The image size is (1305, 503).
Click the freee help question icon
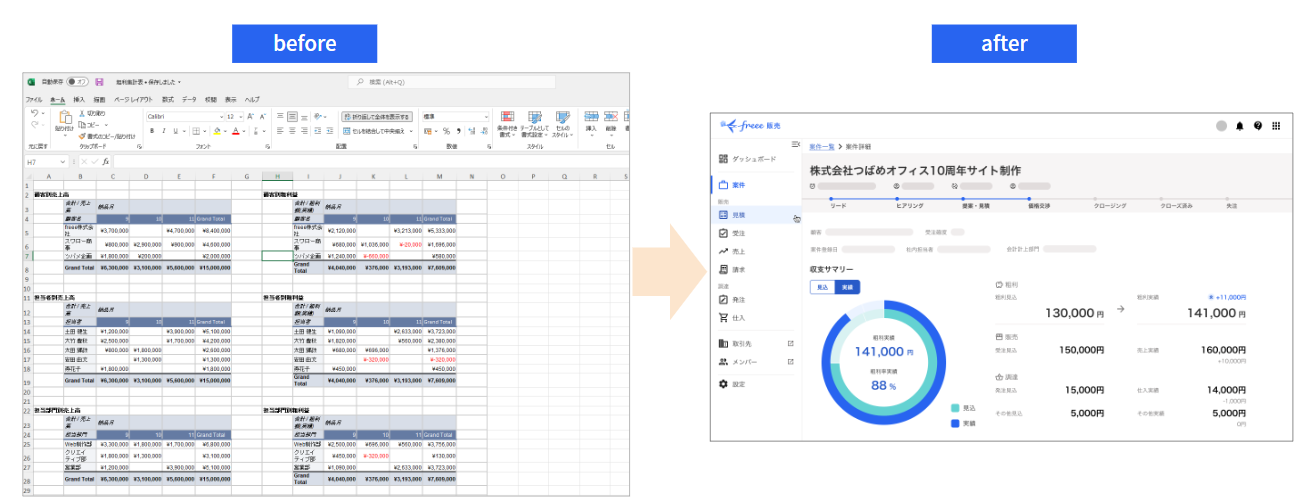click(x=1258, y=126)
